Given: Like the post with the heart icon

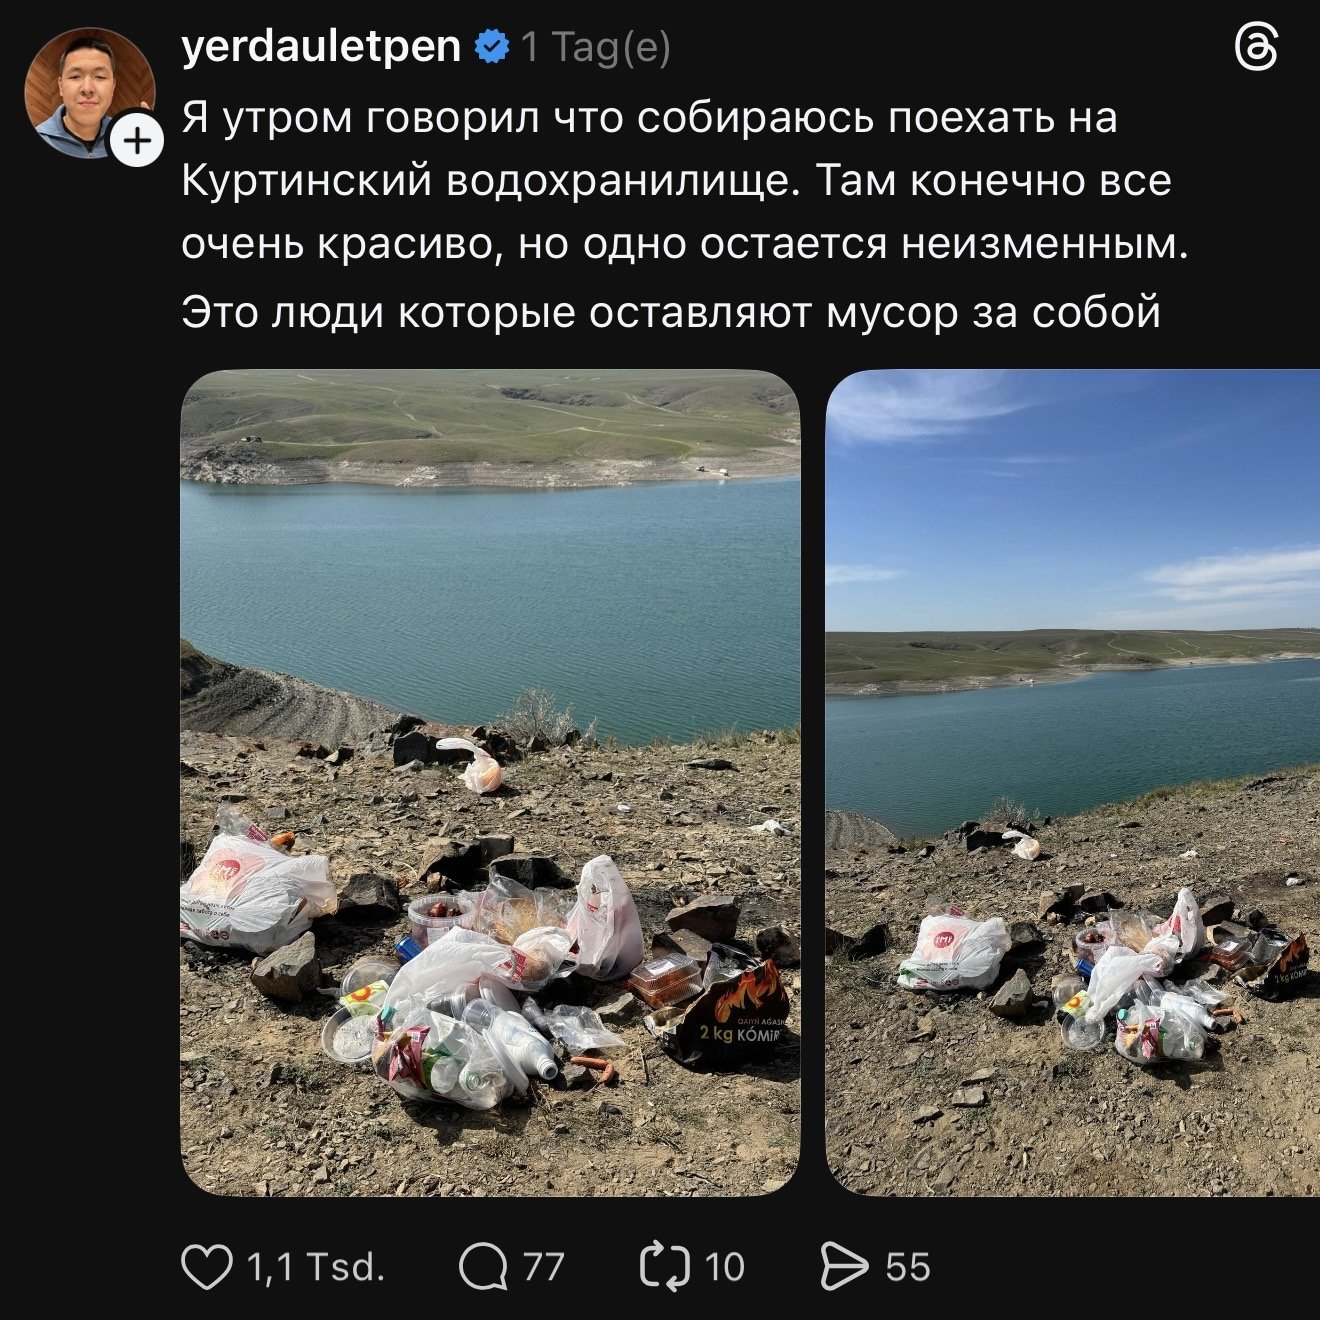Looking at the screenshot, I should point(206,1266).
